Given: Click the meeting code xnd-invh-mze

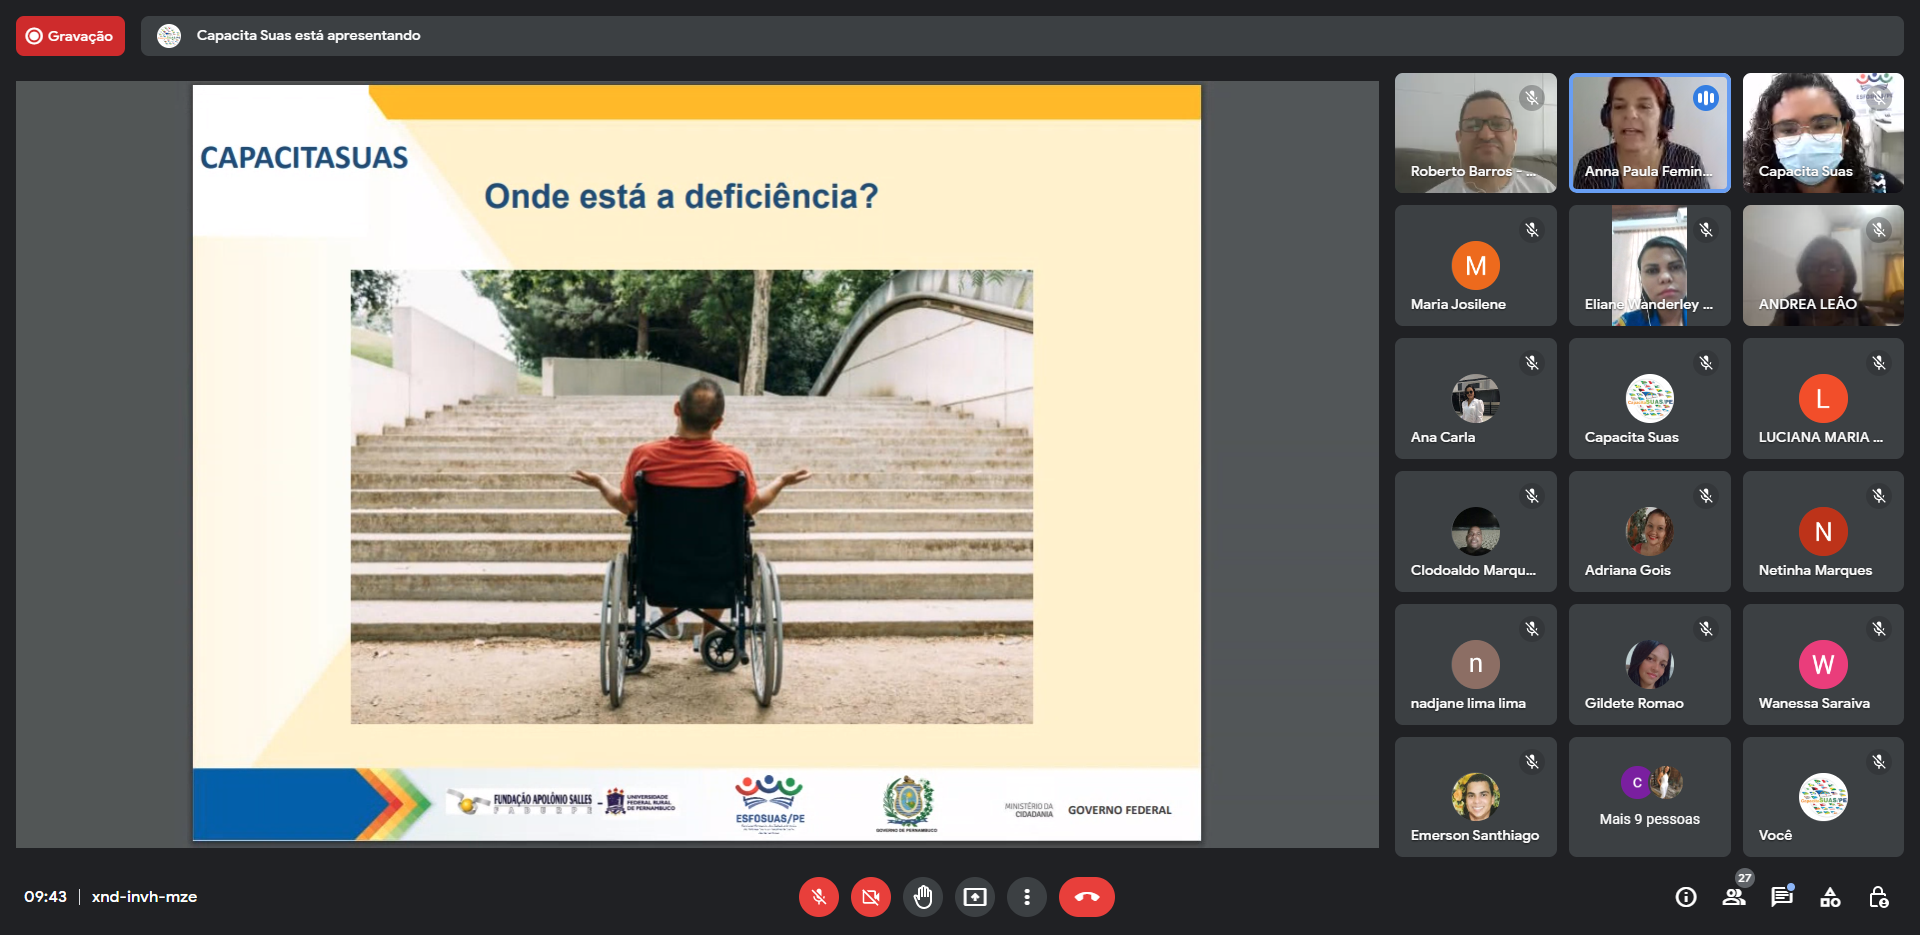Looking at the screenshot, I should coord(144,897).
